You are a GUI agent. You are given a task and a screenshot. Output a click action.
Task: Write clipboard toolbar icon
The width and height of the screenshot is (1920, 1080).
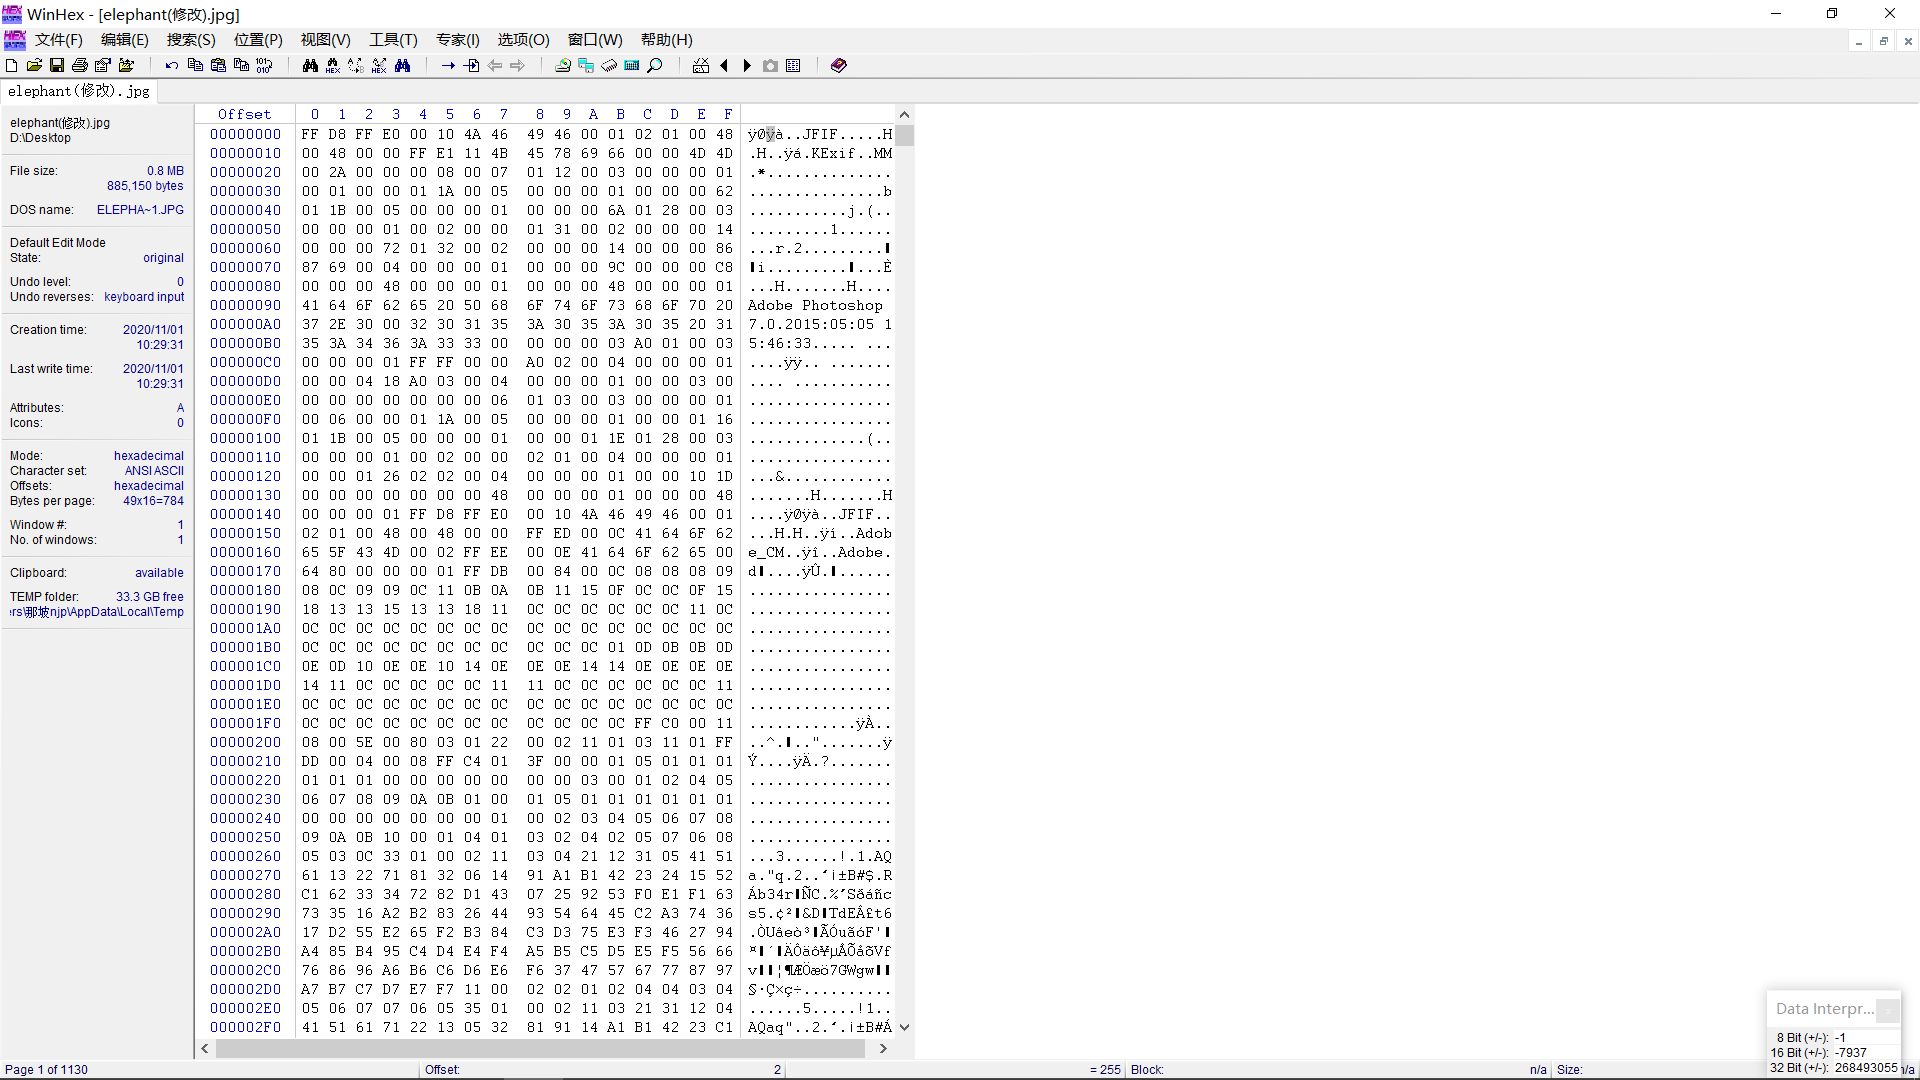coord(241,66)
